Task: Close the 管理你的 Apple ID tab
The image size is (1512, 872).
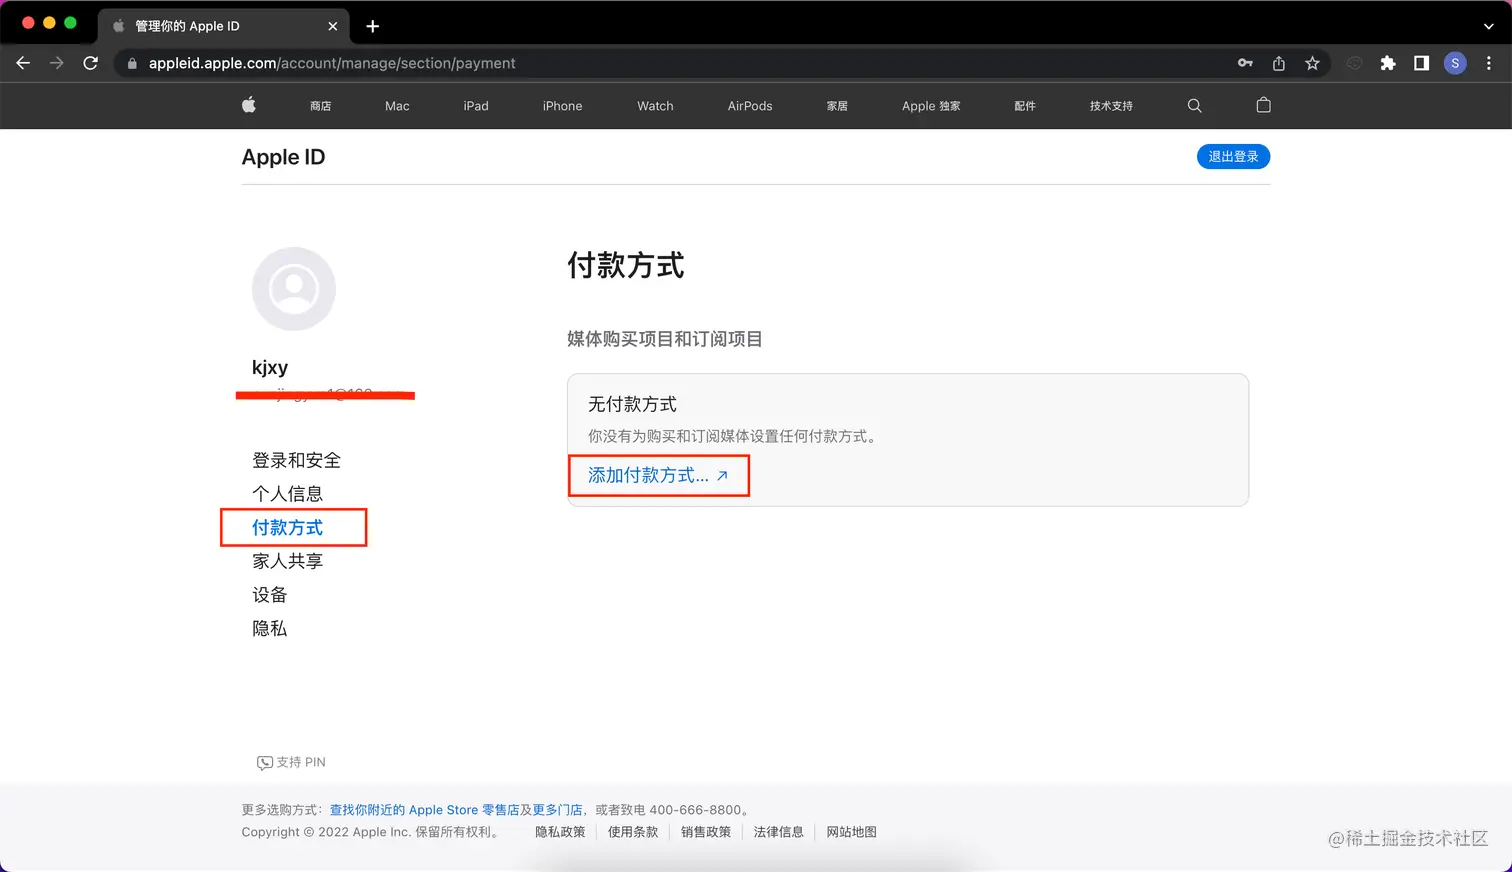Action: tap(333, 26)
